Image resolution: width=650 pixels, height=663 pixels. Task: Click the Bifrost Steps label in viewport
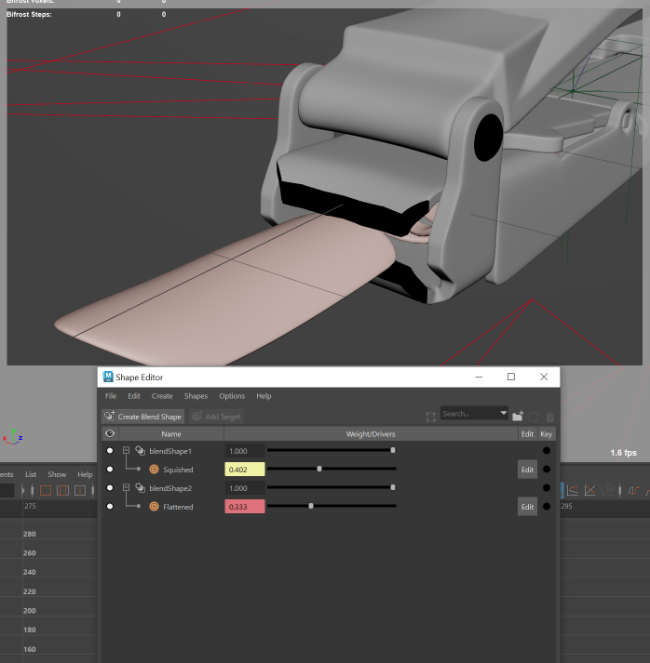click(x=29, y=14)
